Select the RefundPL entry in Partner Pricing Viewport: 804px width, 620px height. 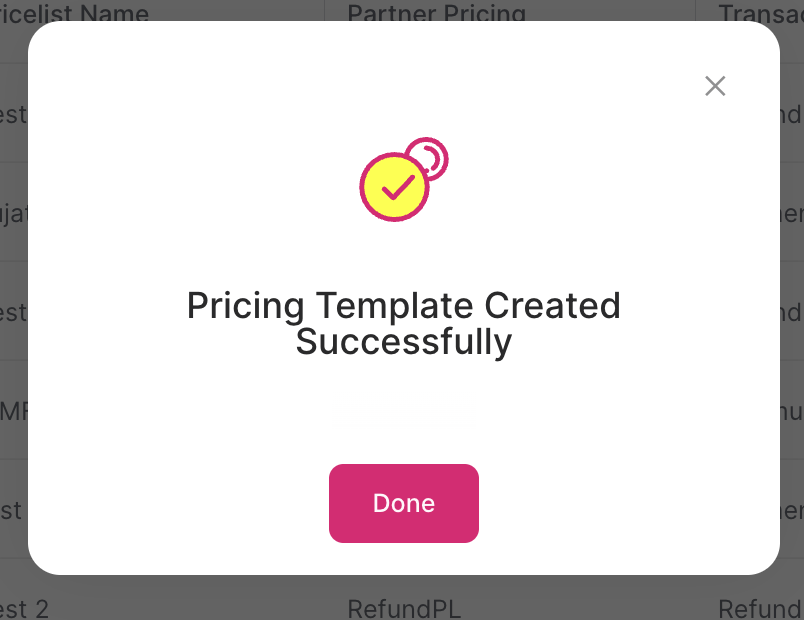click(x=404, y=608)
